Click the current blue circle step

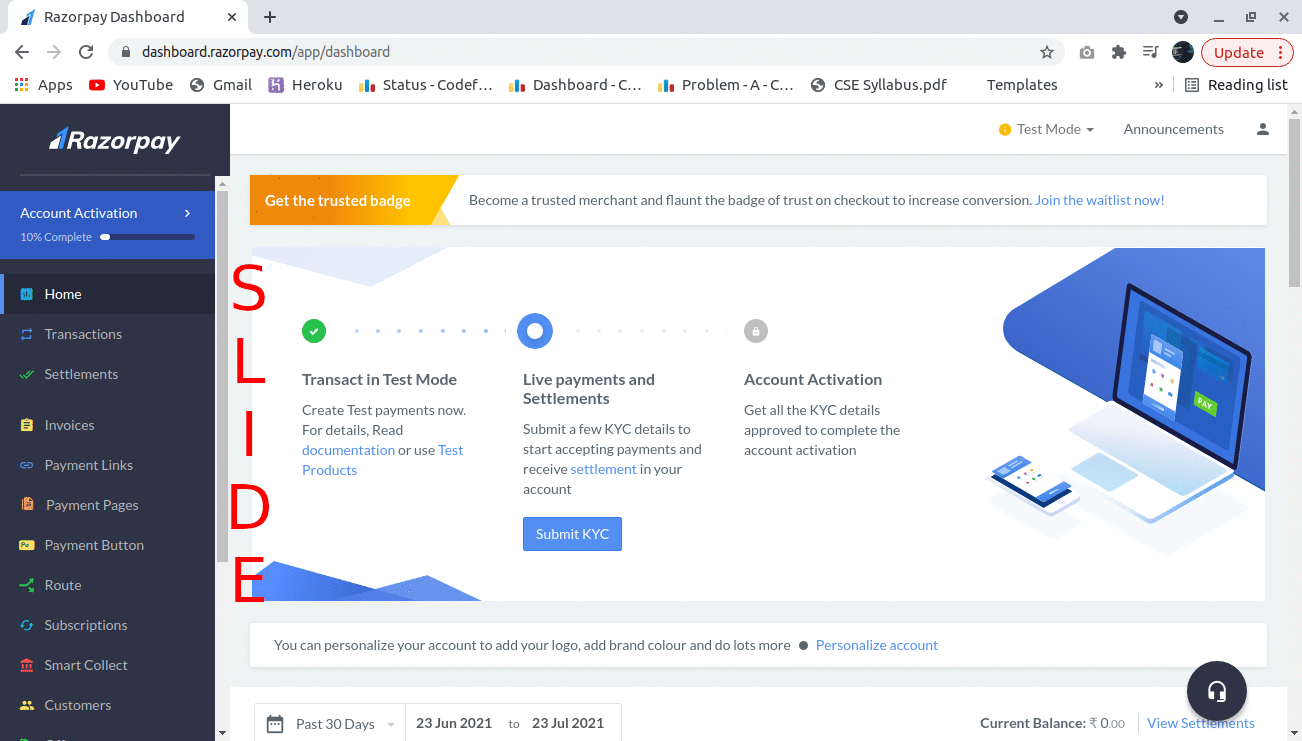(535, 330)
